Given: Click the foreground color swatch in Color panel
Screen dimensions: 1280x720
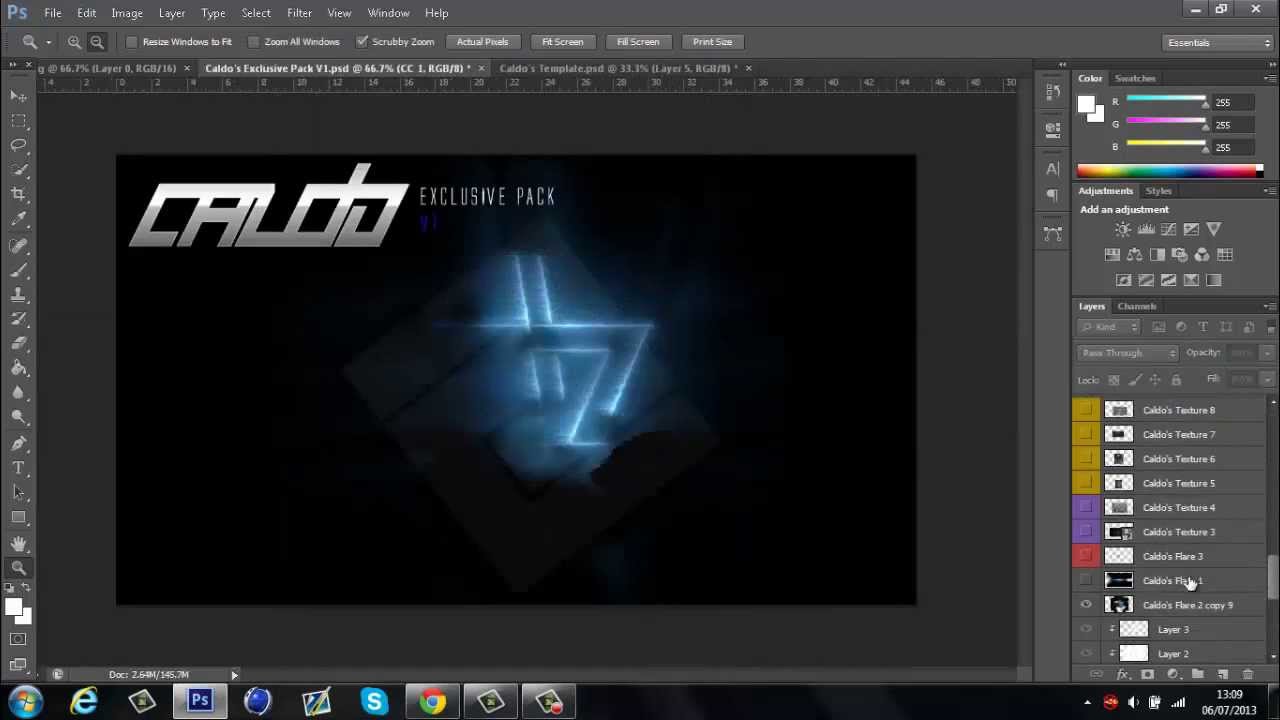Looking at the screenshot, I should pyautogui.click(x=1087, y=105).
